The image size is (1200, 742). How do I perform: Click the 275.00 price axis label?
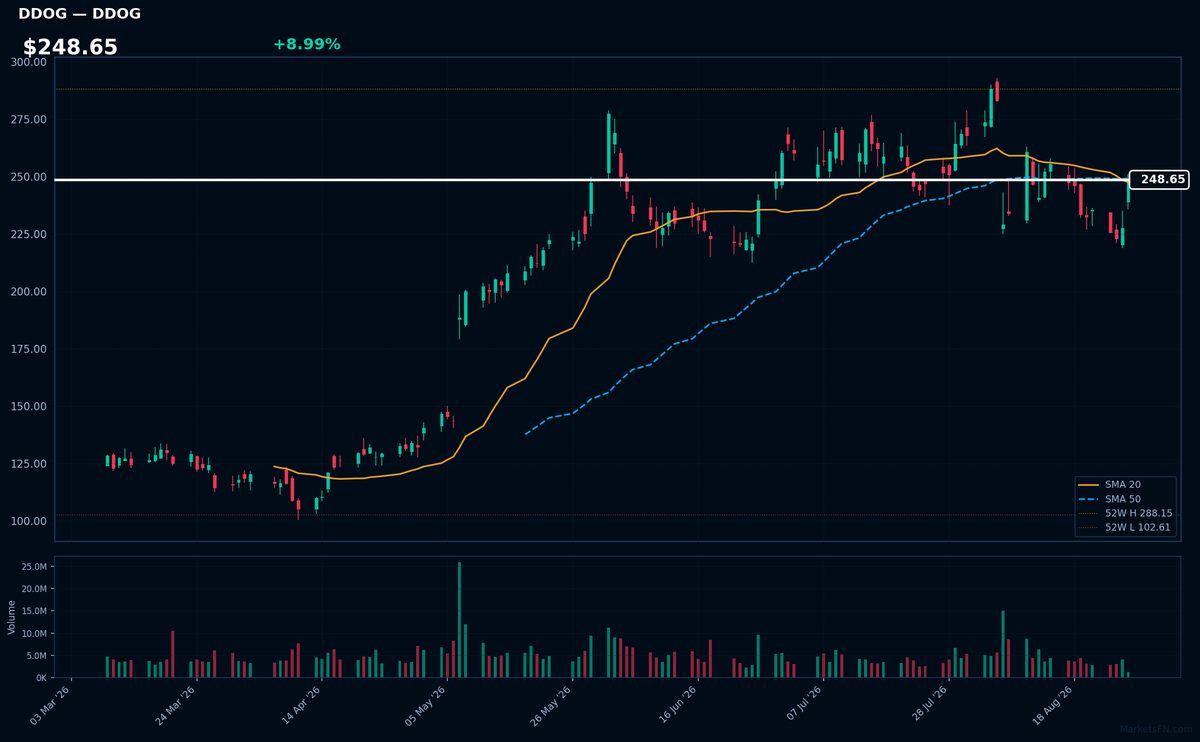point(29,120)
